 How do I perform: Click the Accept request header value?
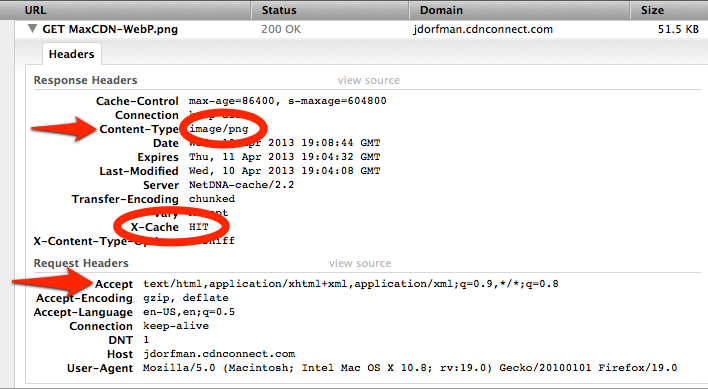(351, 284)
